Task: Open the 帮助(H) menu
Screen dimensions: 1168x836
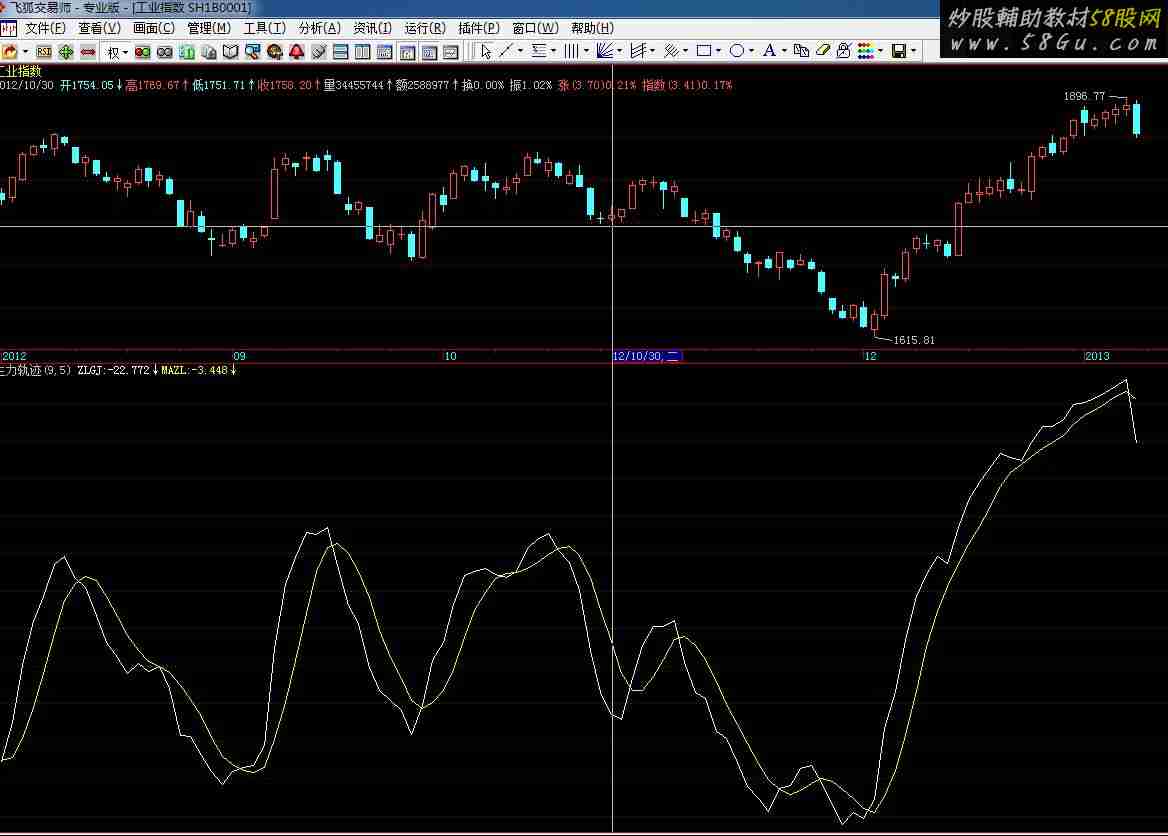Action: click(592, 28)
